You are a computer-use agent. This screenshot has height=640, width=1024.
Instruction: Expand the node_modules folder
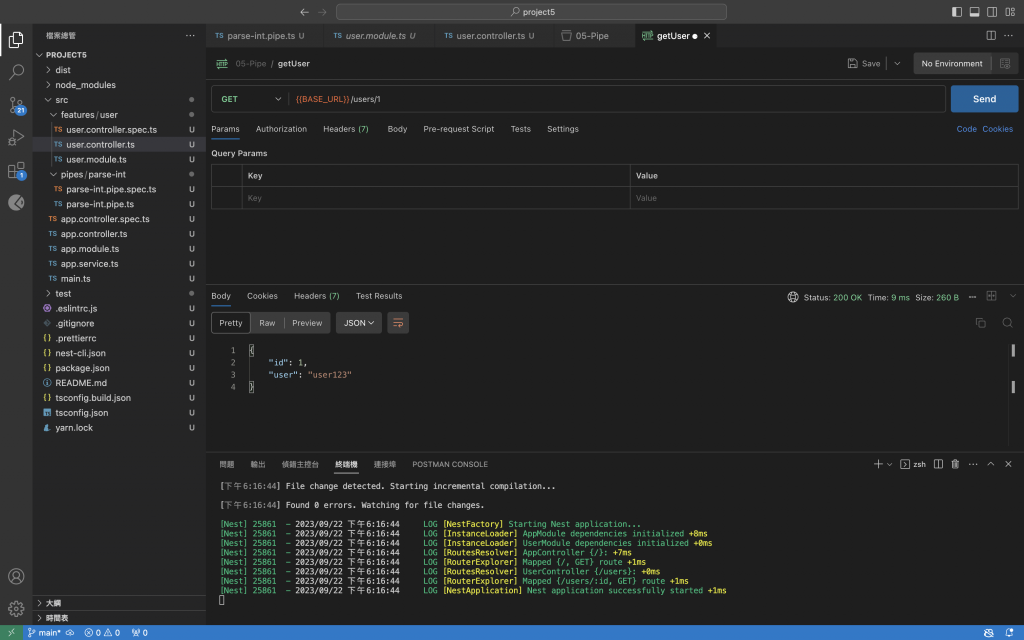click(x=85, y=85)
